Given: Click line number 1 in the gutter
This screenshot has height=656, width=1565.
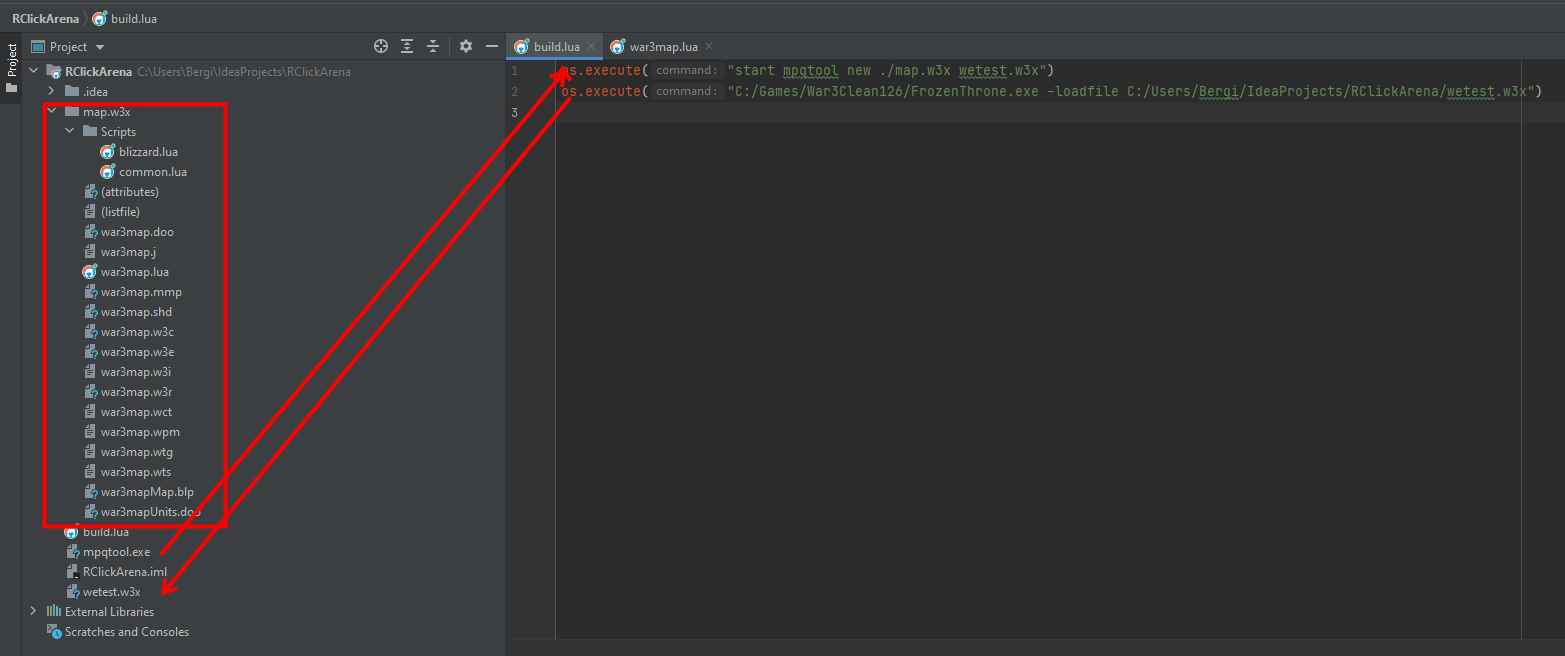Looking at the screenshot, I should [515, 71].
